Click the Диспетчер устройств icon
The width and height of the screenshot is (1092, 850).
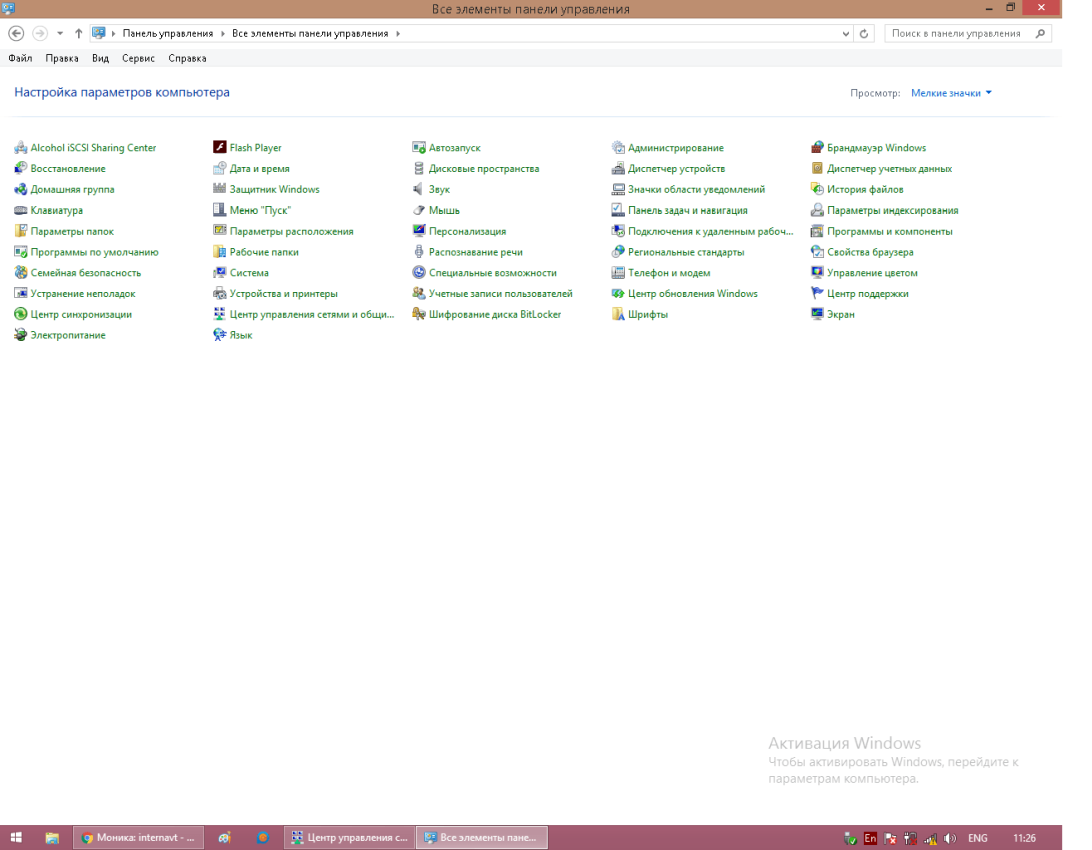pyautogui.click(x=618, y=169)
